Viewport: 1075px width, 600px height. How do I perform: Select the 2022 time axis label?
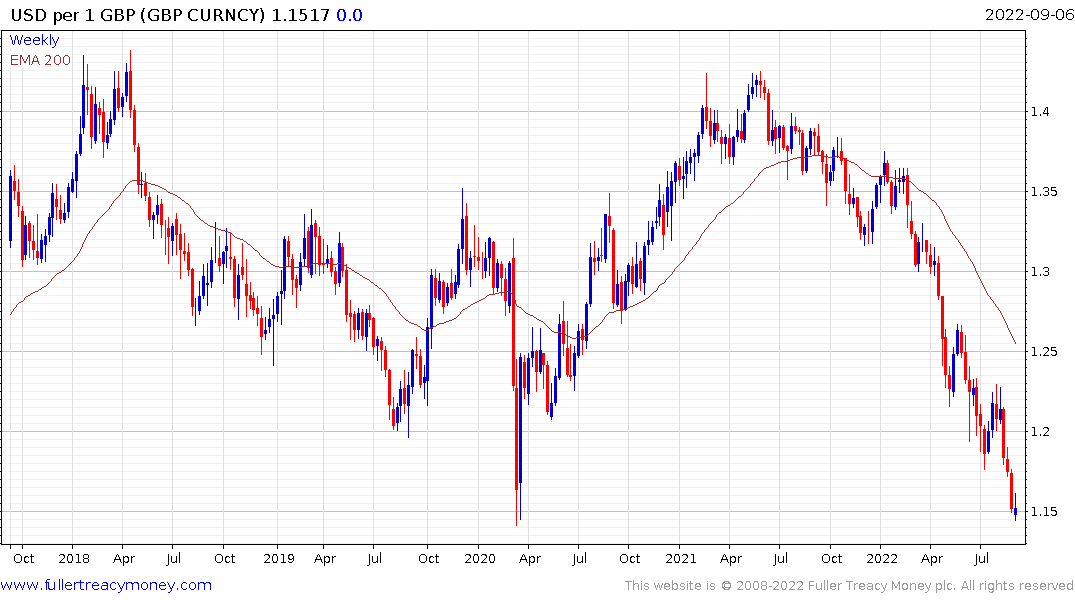[882, 558]
